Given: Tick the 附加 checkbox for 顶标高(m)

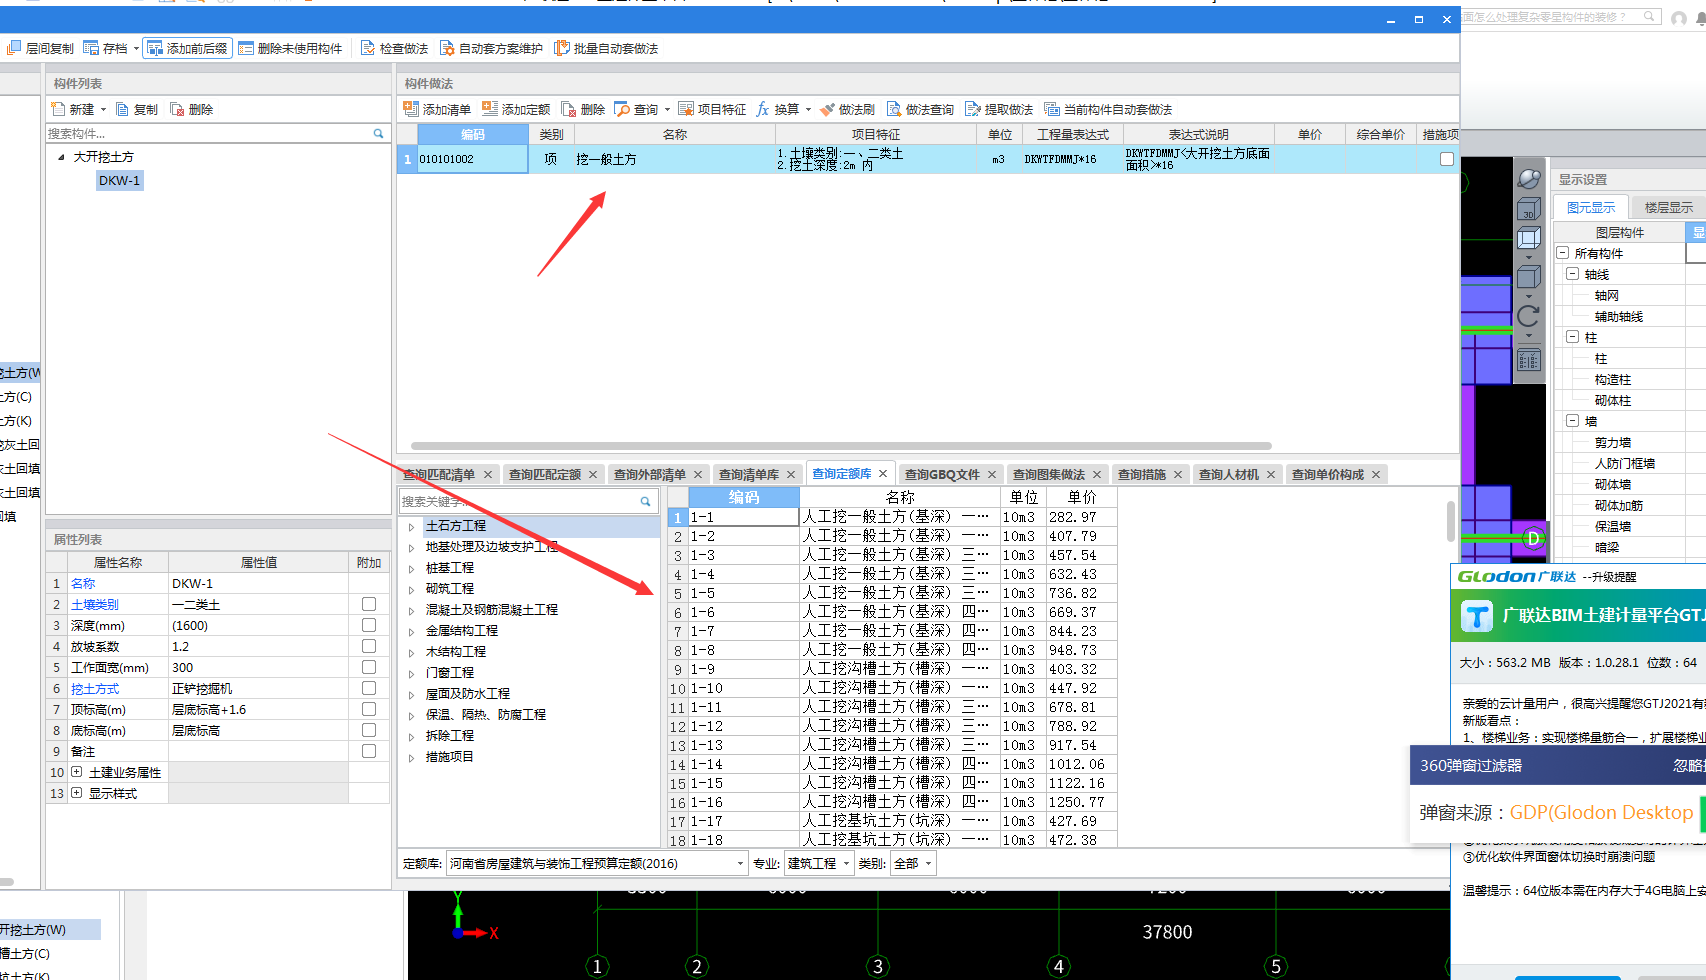Looking at the screenshot, I should tap(369, 709).
